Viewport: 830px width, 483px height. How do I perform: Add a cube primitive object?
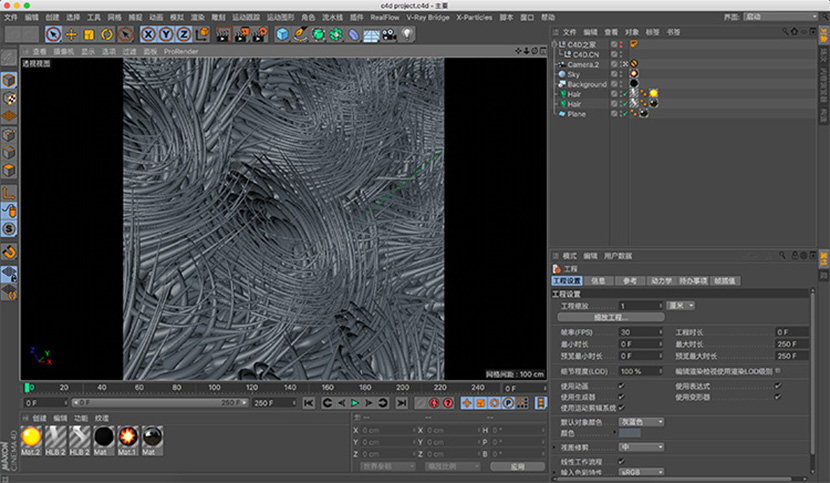point(282,34)
